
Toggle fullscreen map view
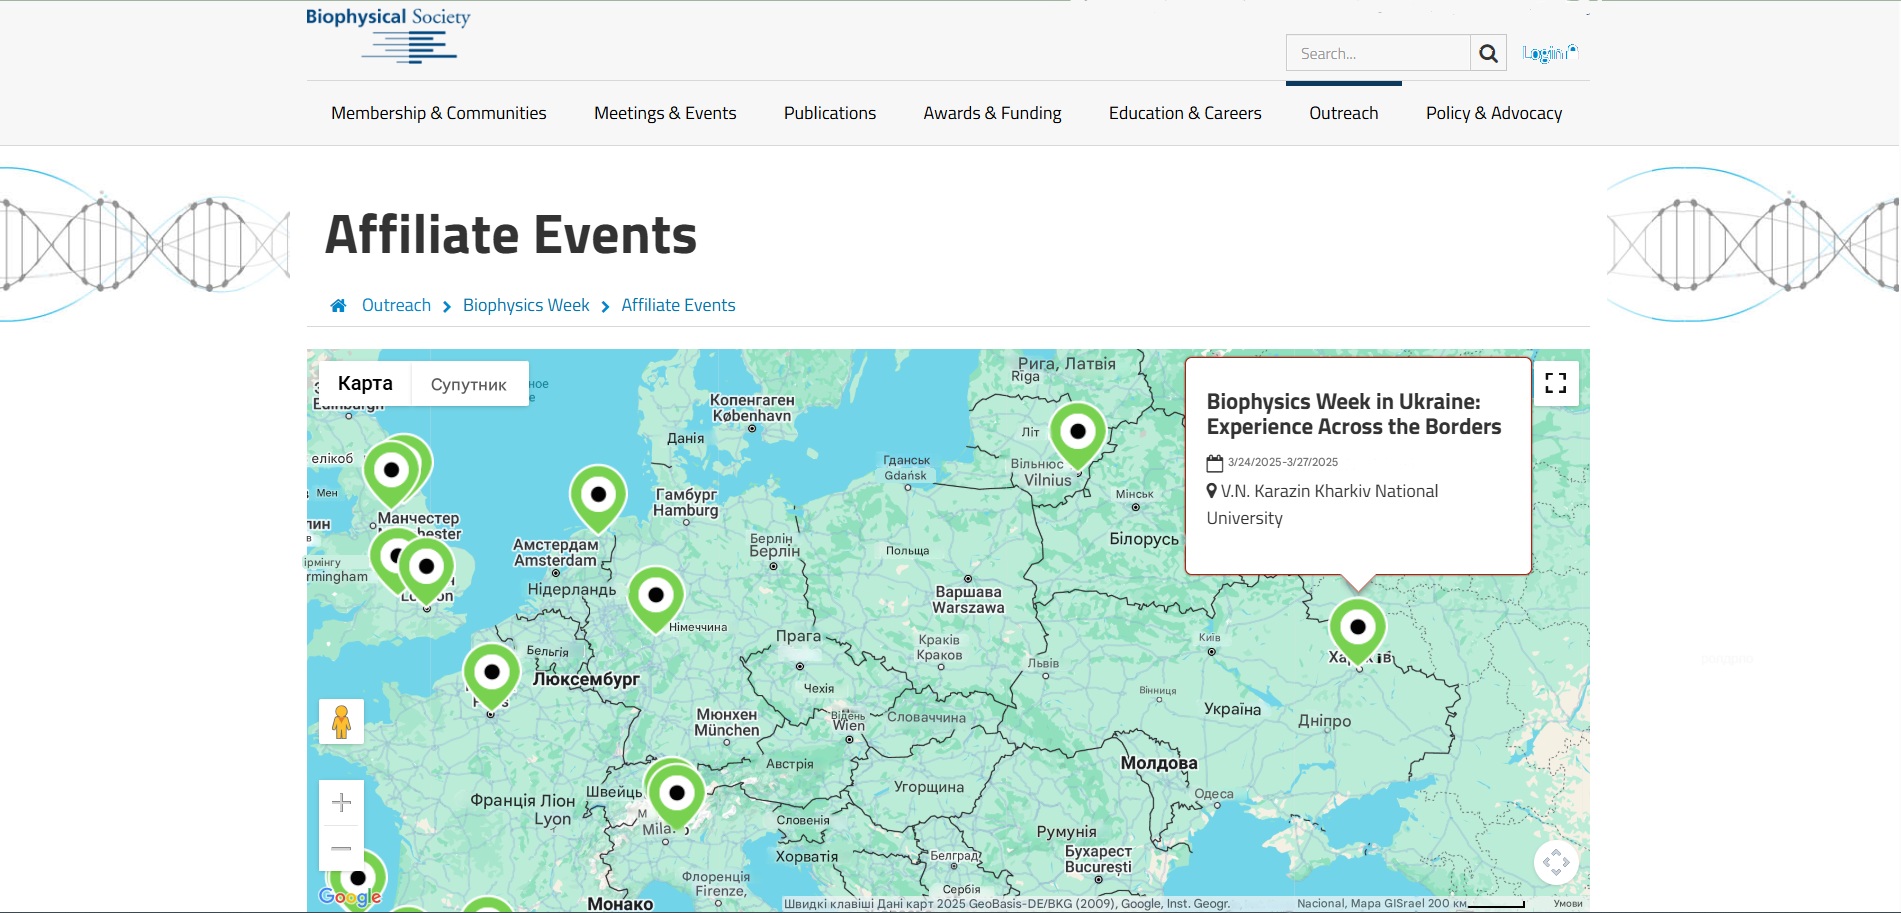[1556, 383]
